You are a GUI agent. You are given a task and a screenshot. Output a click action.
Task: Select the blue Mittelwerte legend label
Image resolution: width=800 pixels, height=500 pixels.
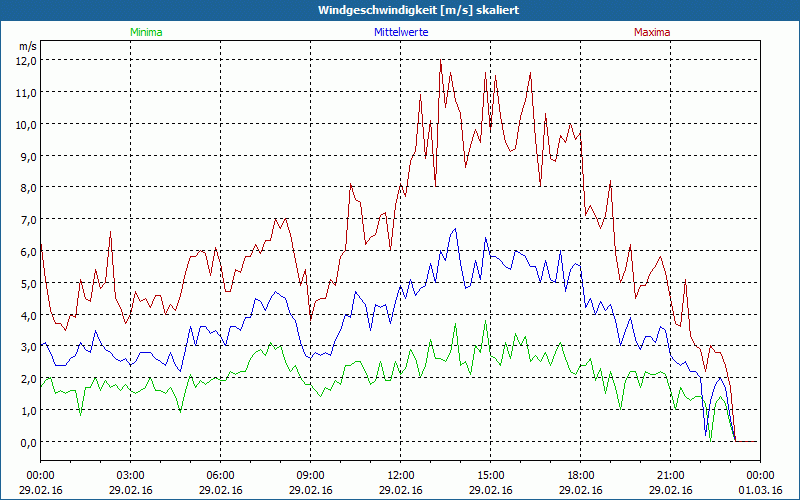click(402, 32)
